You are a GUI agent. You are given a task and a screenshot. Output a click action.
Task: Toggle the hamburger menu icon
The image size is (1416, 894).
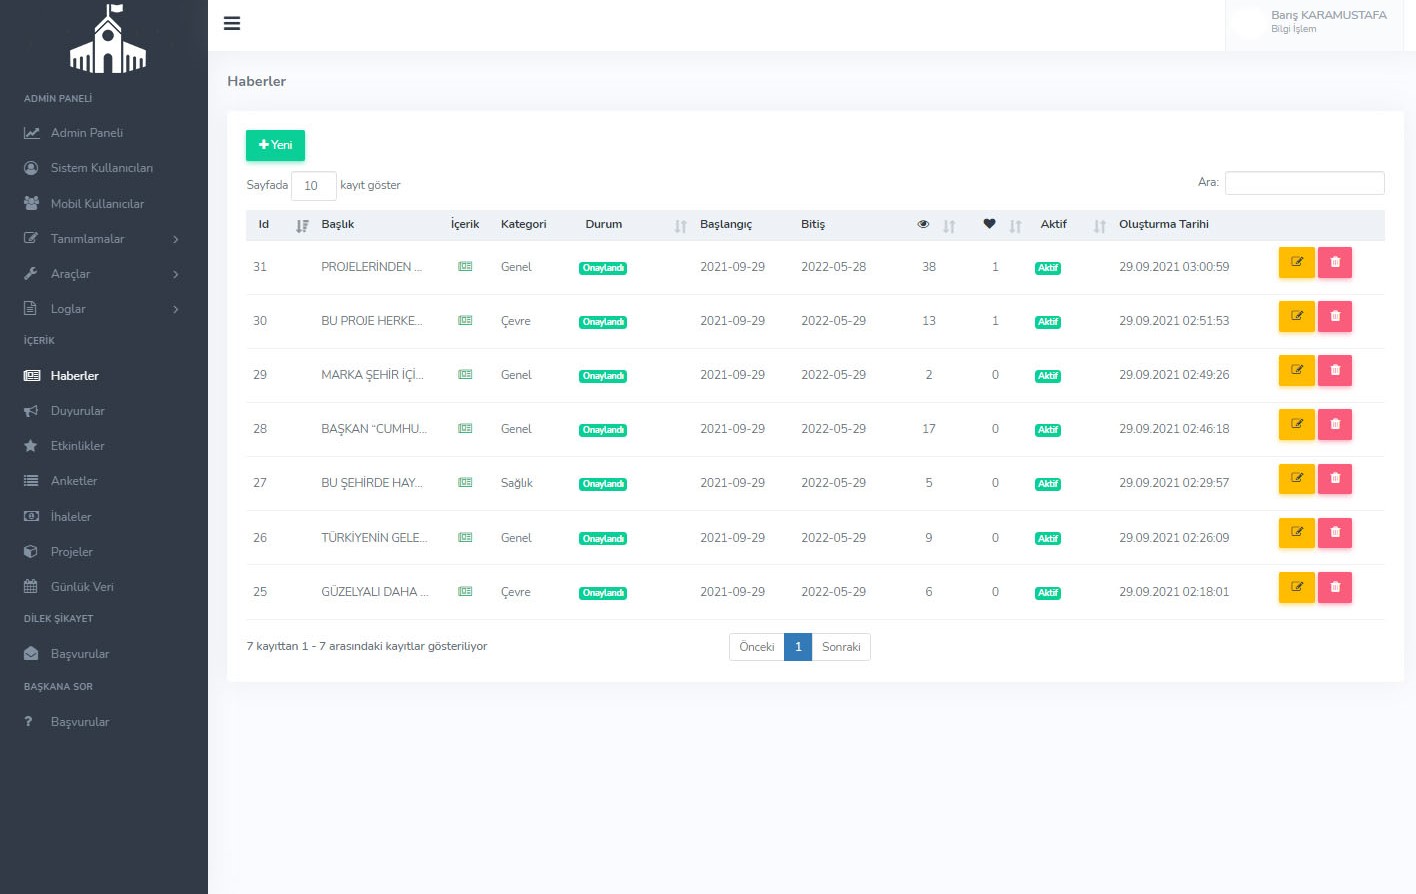(x=232, y=23)
